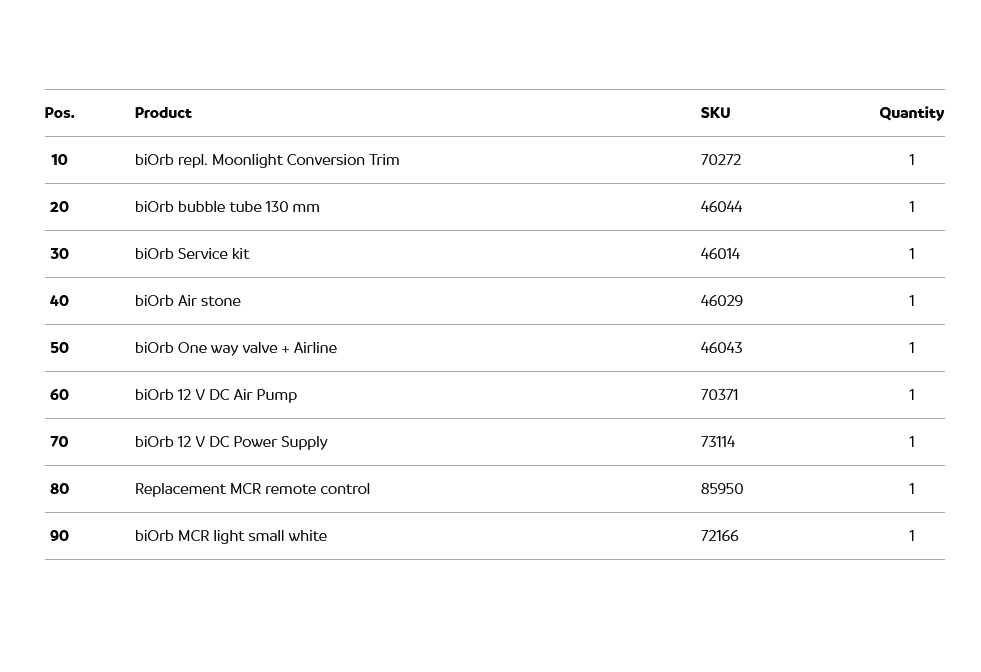
Task: Click the SKU column header
Action: click(715, 113)
